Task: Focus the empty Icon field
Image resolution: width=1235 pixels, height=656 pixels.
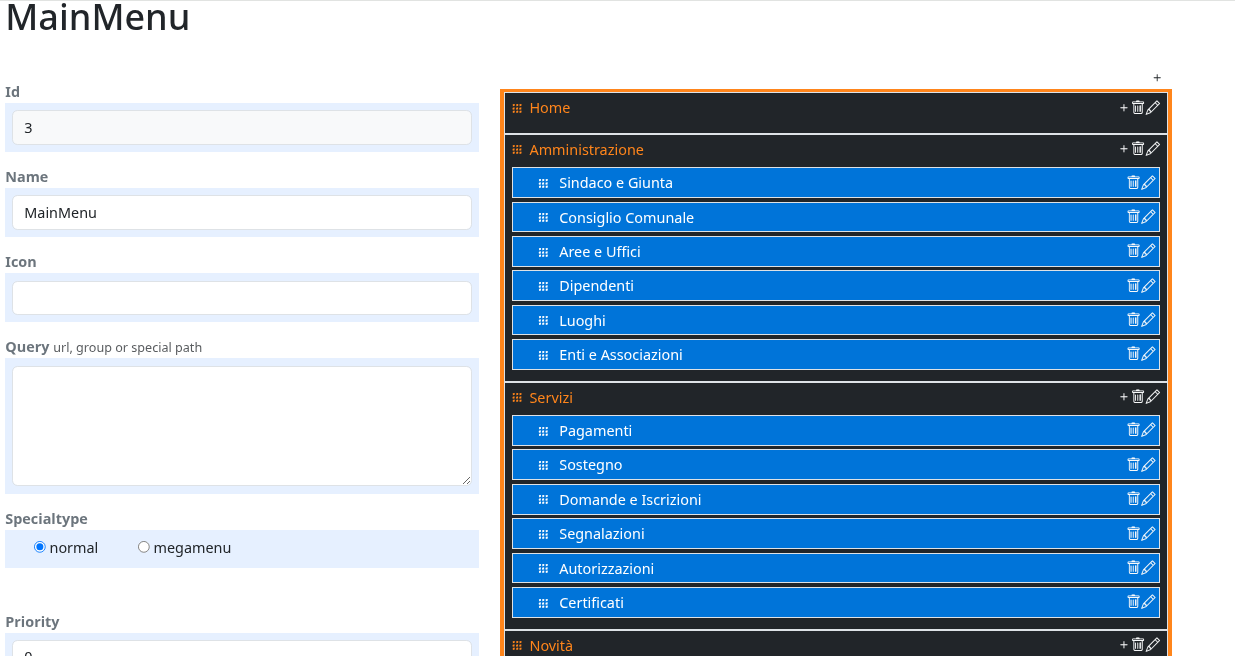Action: tap(242, 297)
